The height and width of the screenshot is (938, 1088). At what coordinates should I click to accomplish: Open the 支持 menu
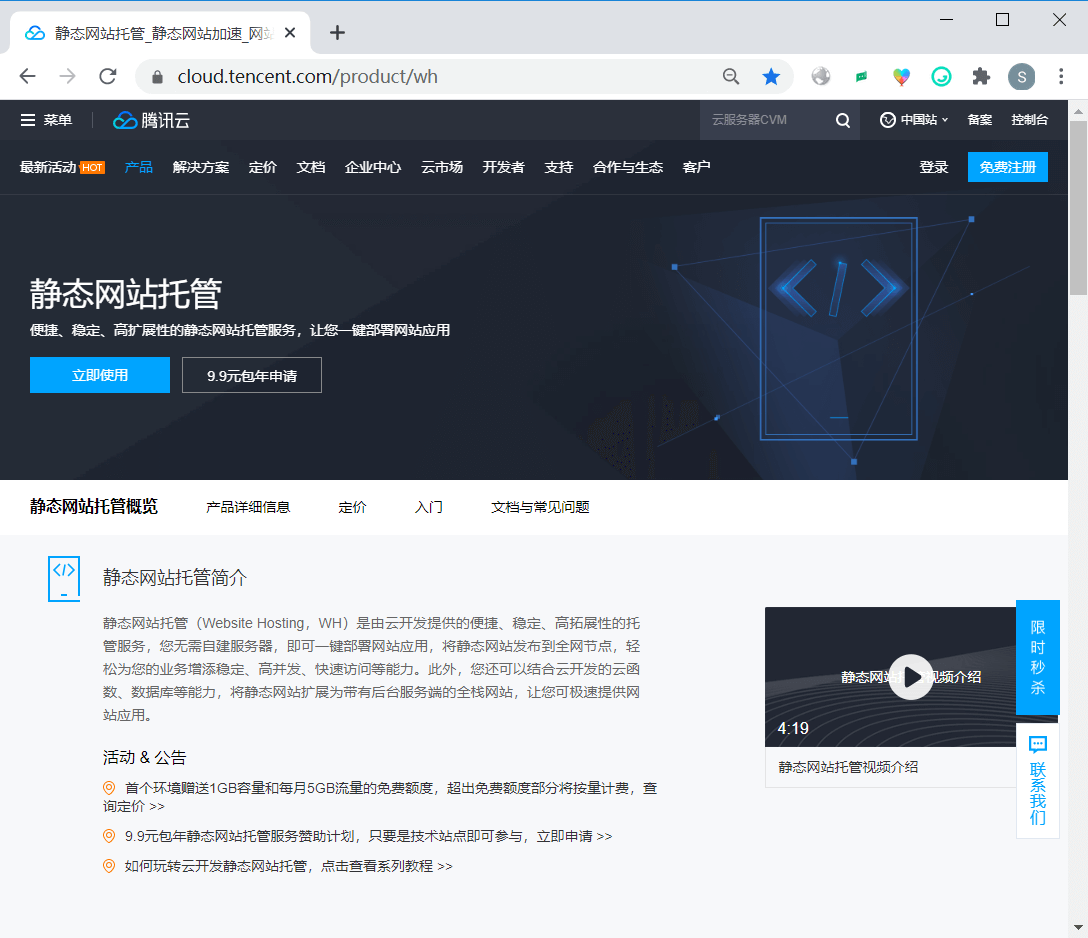[559, 167]
